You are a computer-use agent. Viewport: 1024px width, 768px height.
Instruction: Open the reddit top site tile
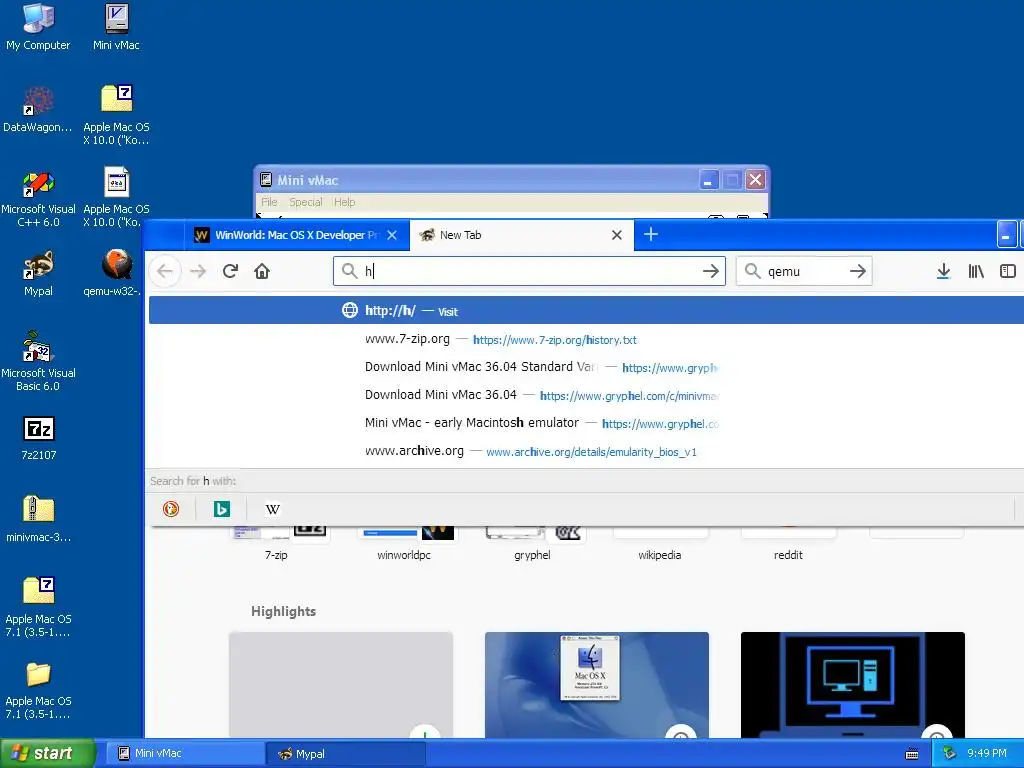point(788,543)
